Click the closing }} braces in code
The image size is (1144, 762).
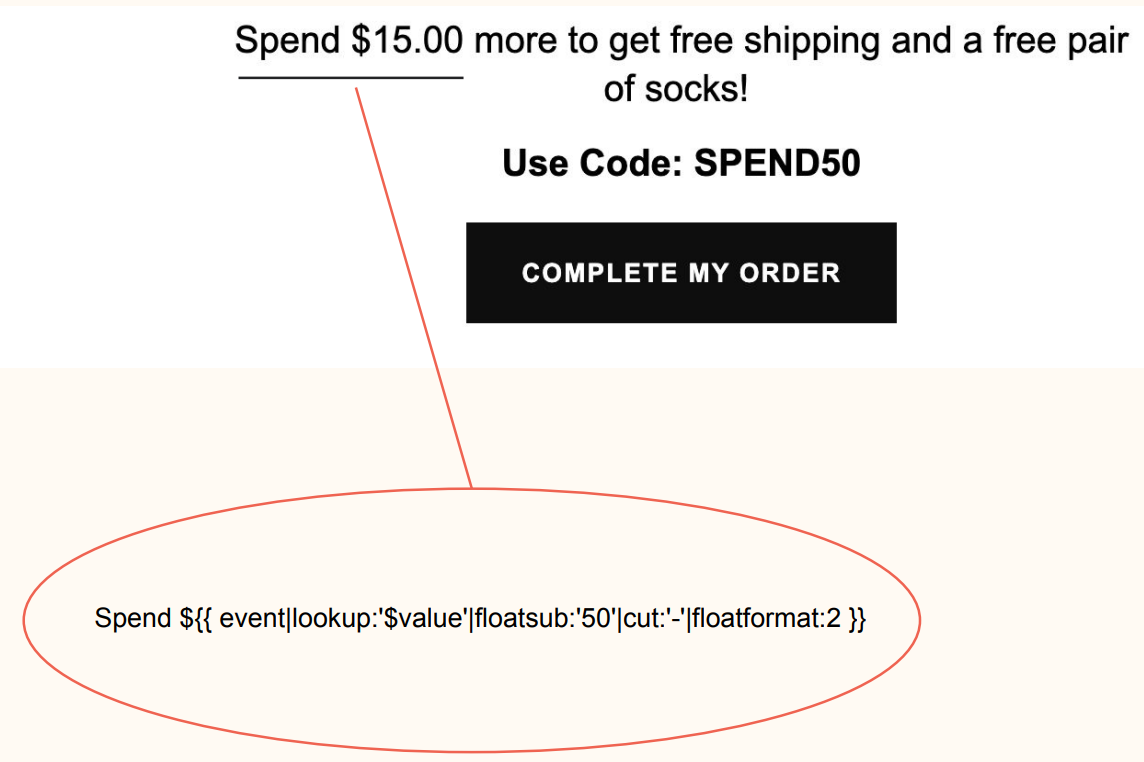tap(857, 619)
